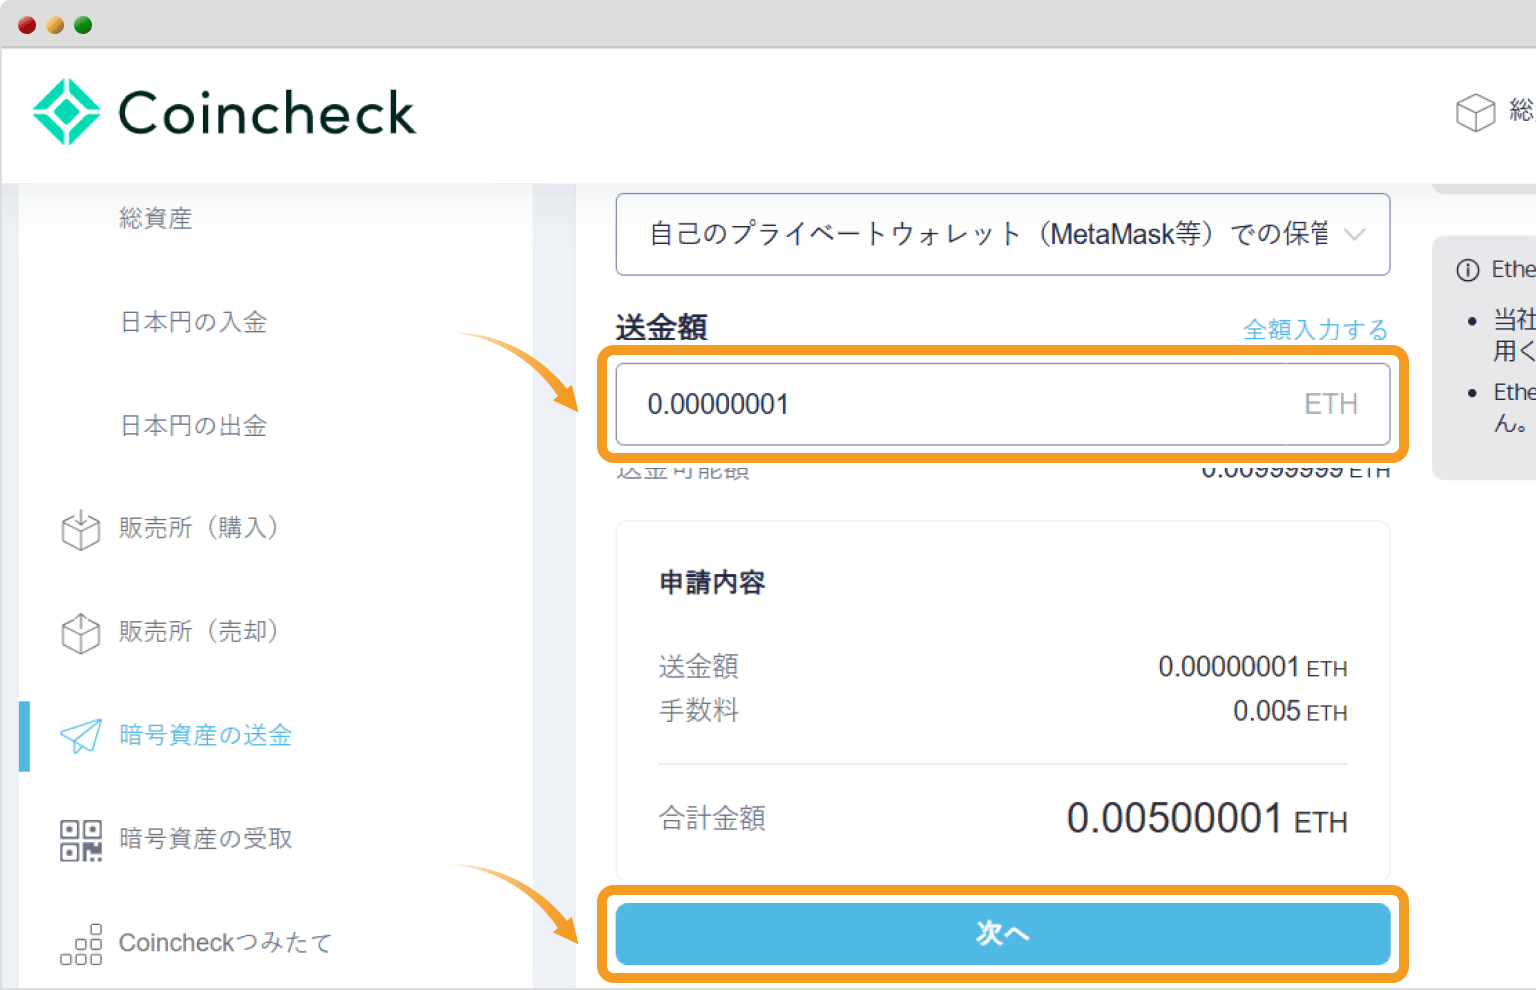
Task: Click the 申請内容 heading
Action: point(712,582)
